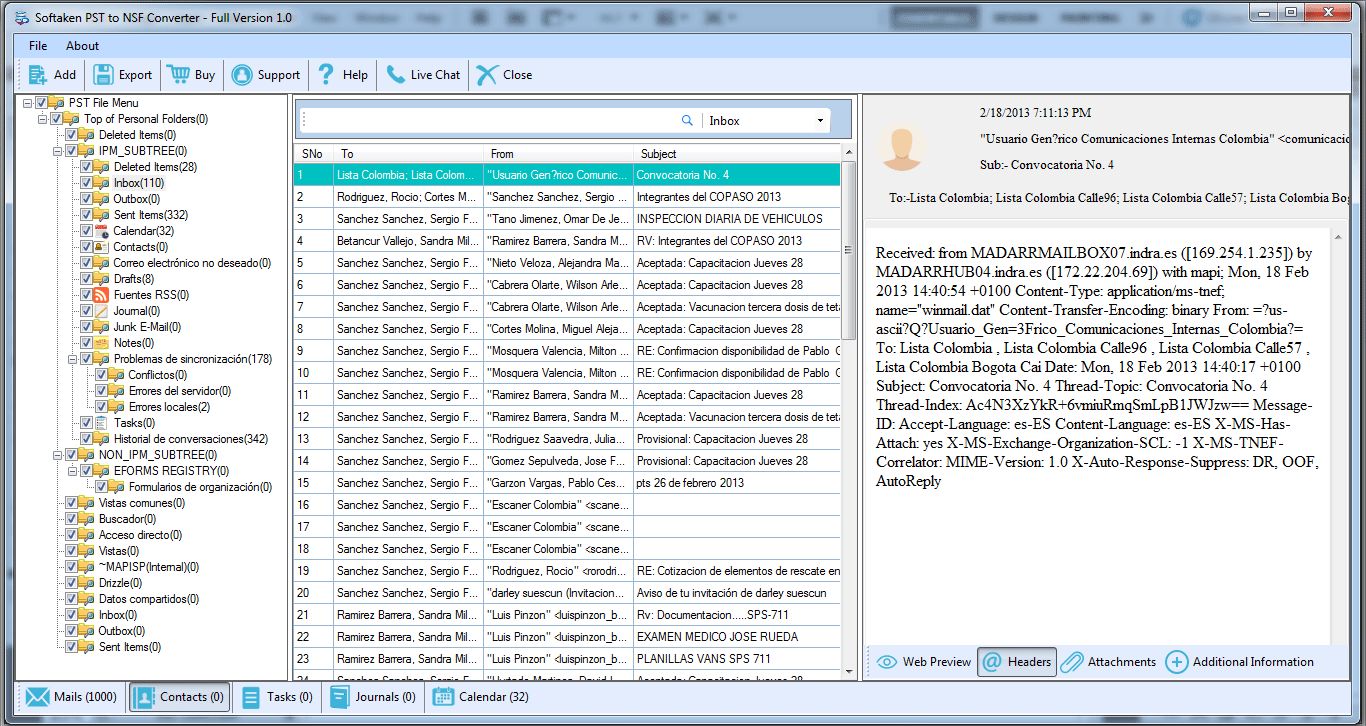Click the Help question mark icon
The width and height of the screenshot is (1366, 726).
point(326,74)
